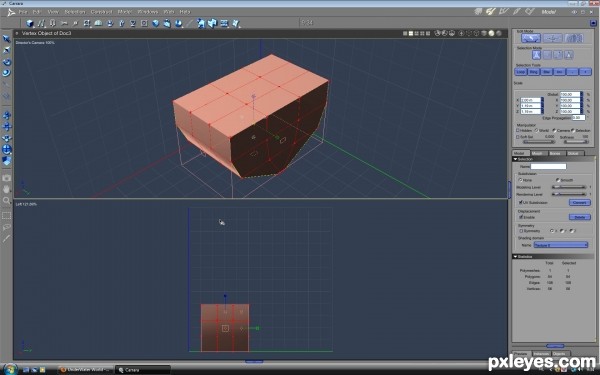Click the stepper next to X size field
The width and height of the screenshot is (600, 375).
(542, 100)
